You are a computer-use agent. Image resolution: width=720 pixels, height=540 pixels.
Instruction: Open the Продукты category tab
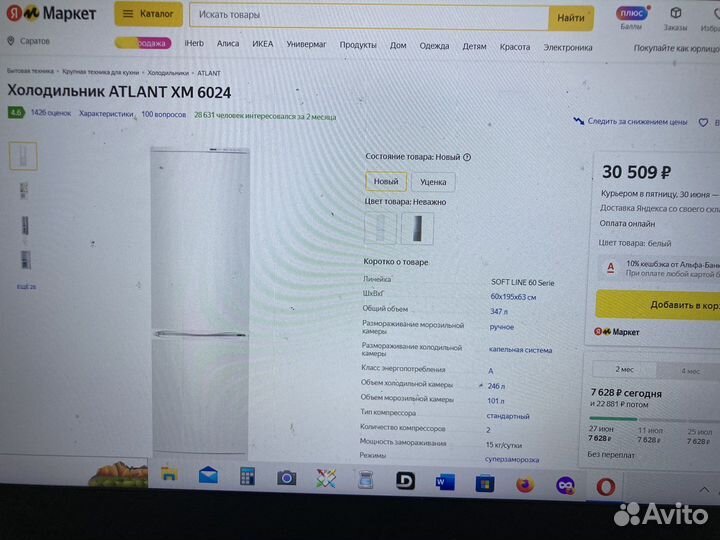click(x=358, y=45)
